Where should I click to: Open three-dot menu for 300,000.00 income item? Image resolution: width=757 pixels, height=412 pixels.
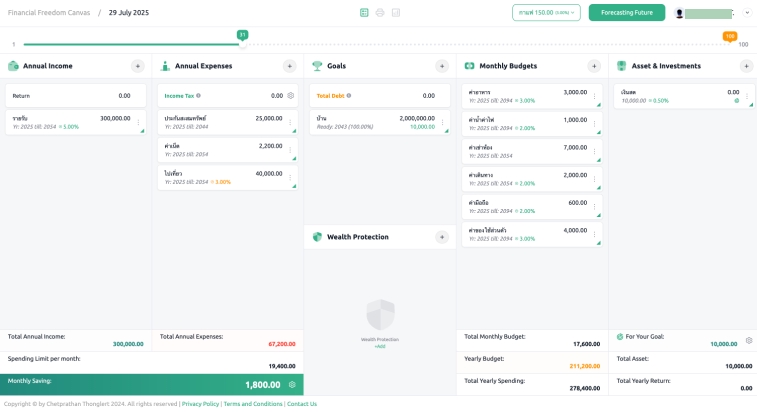tap(139, 123)
